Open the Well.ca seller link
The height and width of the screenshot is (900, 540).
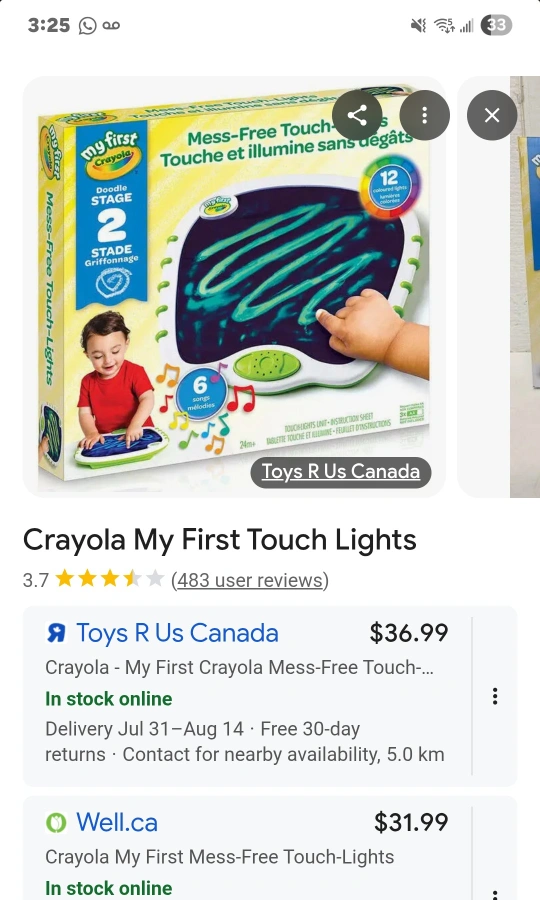pyautogui.click(x=117, y=823)
